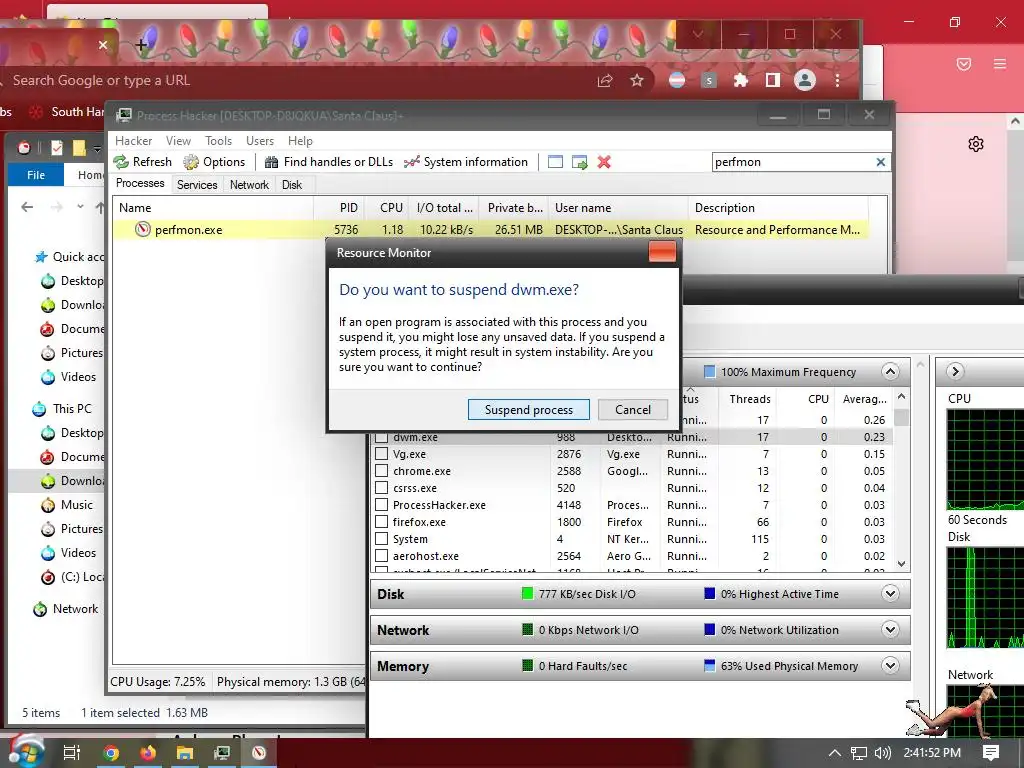Toggle Chrome side panel icon
The image size is (1024, 768).
coord(773,80)
